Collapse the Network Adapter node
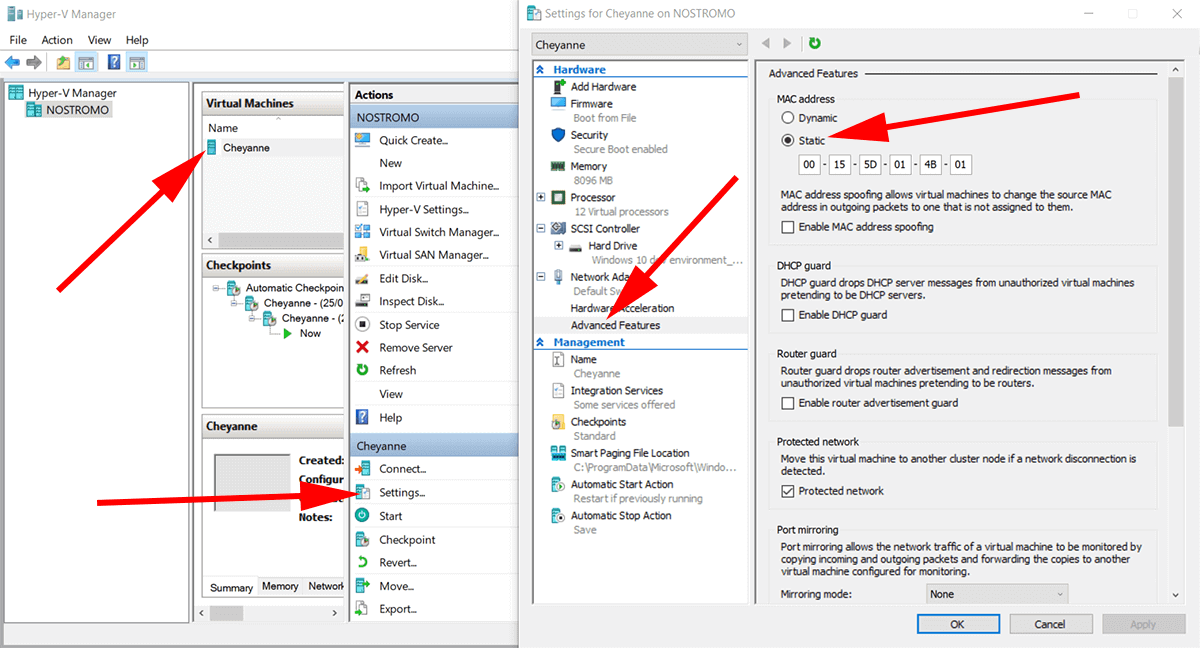 542,277
